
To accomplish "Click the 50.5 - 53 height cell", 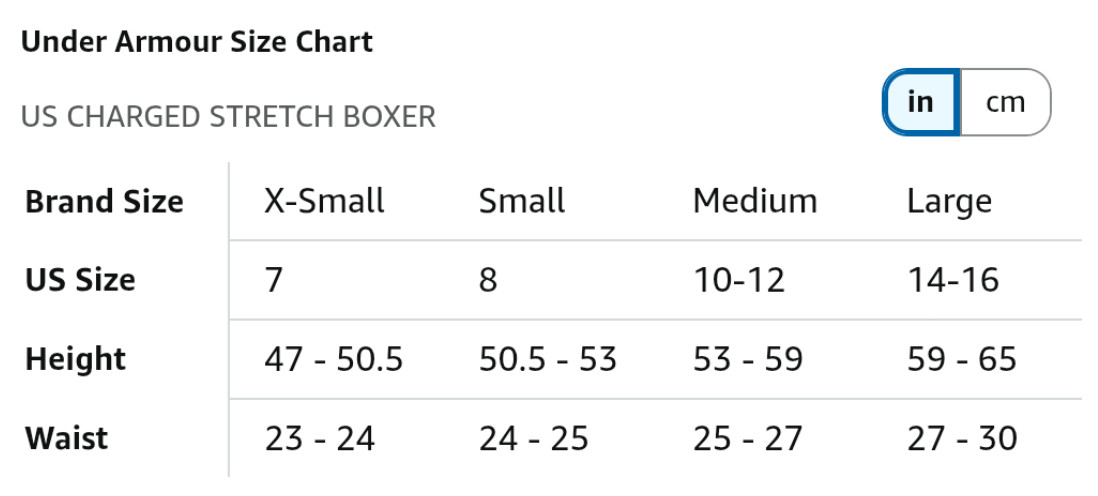I will [x=548, y=359].
